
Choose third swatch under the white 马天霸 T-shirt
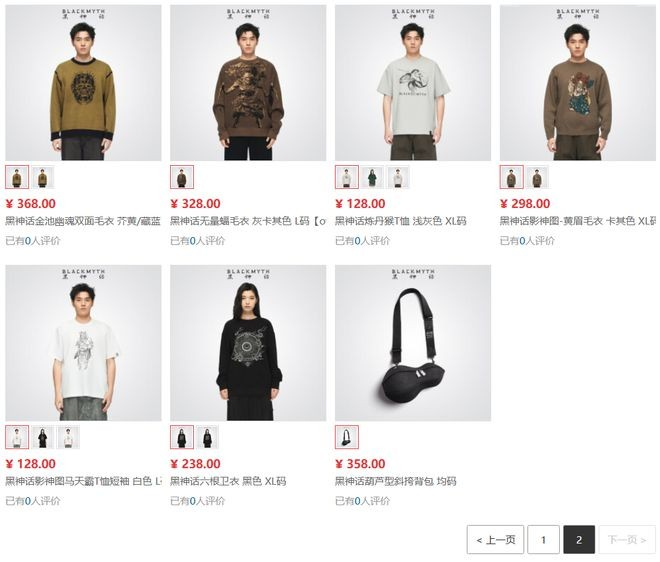tap(68, 437)
